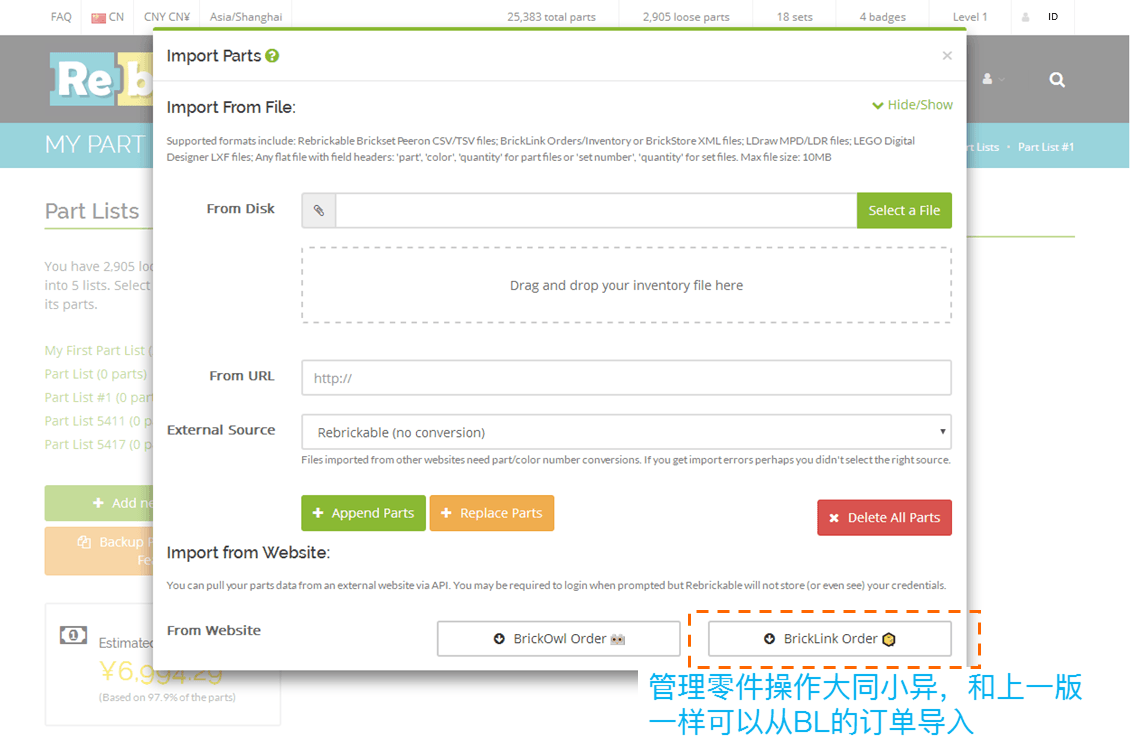
Task: Click the circle arrow icon in BrickLink Order
Action: (x=770, y=639)
